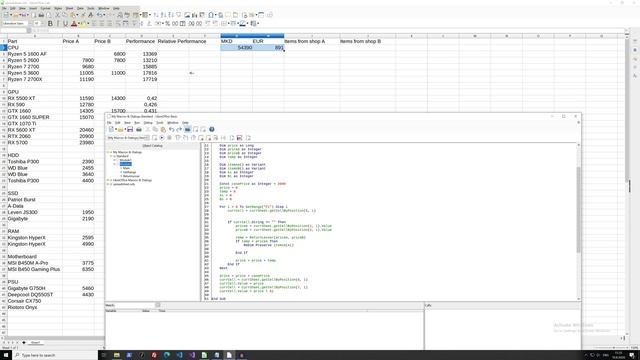Open Font Name dropdown in Calc
The height and width of the screenshot is (360, 640).
(x=29, y=23)
